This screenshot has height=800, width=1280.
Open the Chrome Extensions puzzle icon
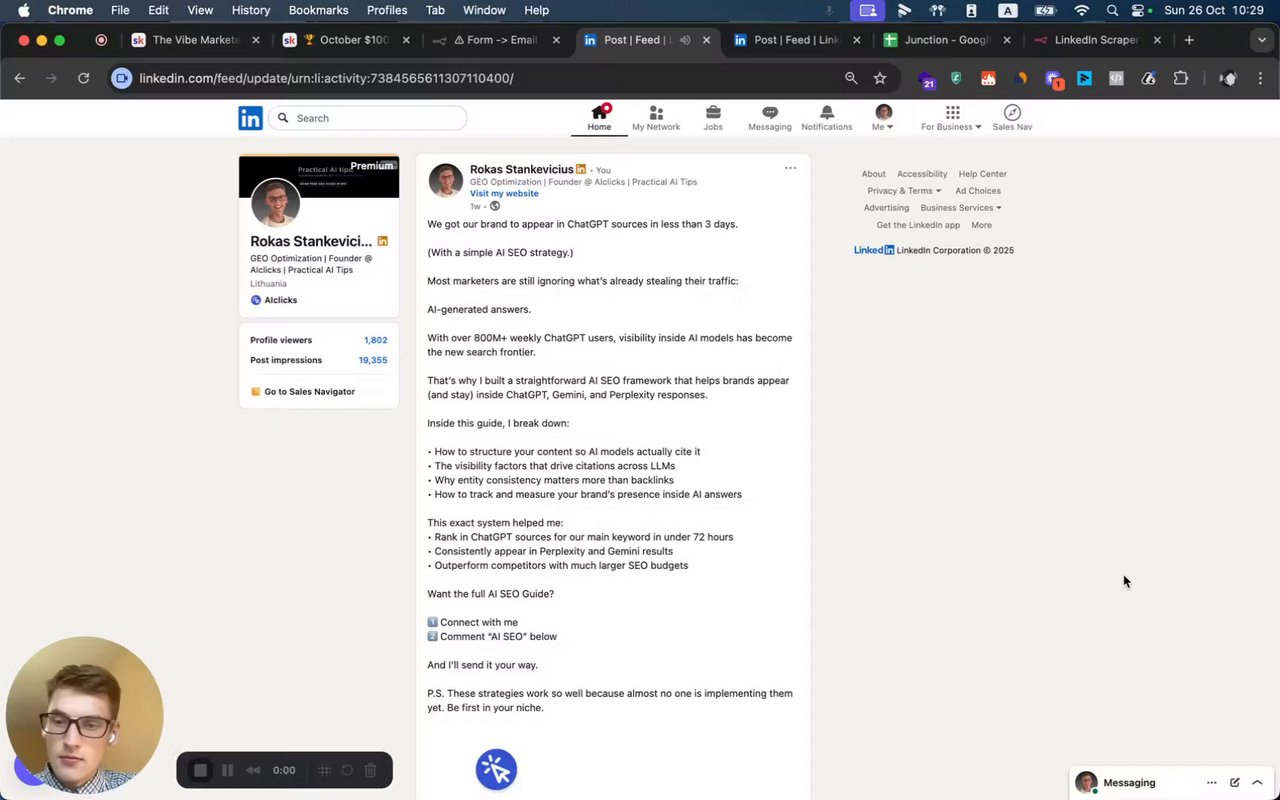(1181, 78)
